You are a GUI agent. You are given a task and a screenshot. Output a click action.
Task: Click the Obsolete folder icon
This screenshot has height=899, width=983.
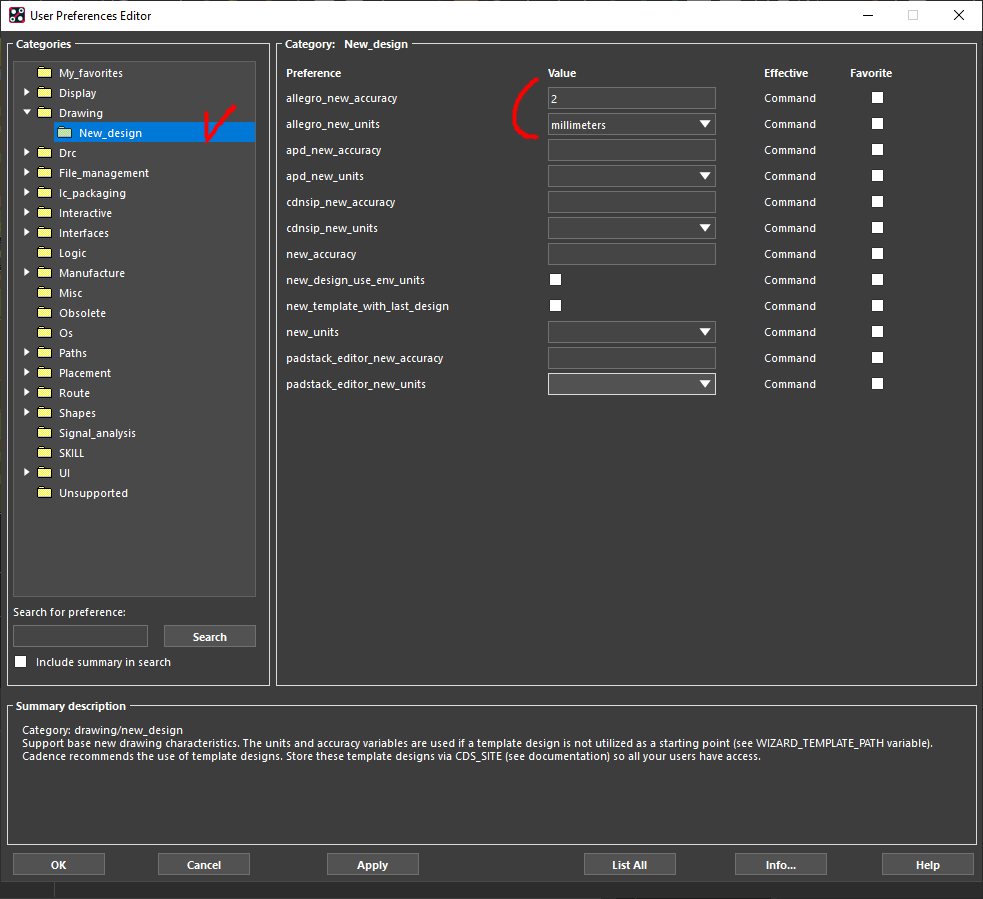[45, 313]
